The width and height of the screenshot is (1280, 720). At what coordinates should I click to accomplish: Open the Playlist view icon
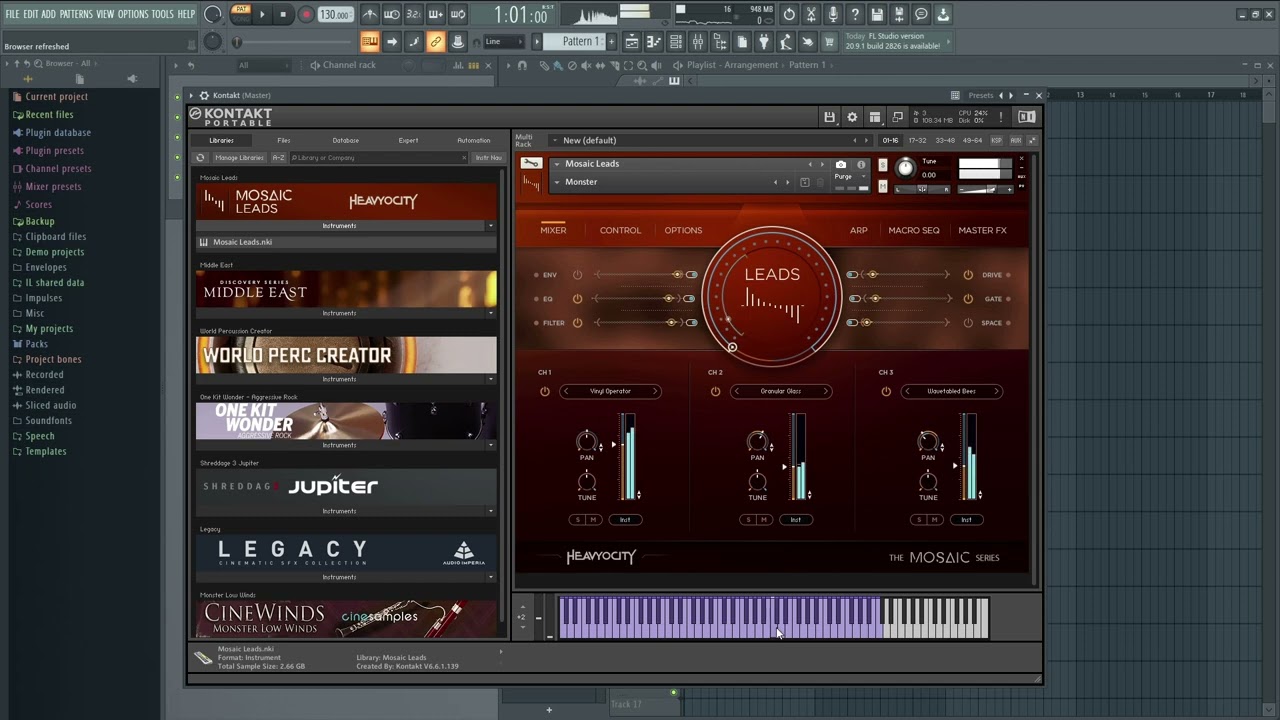632,42
